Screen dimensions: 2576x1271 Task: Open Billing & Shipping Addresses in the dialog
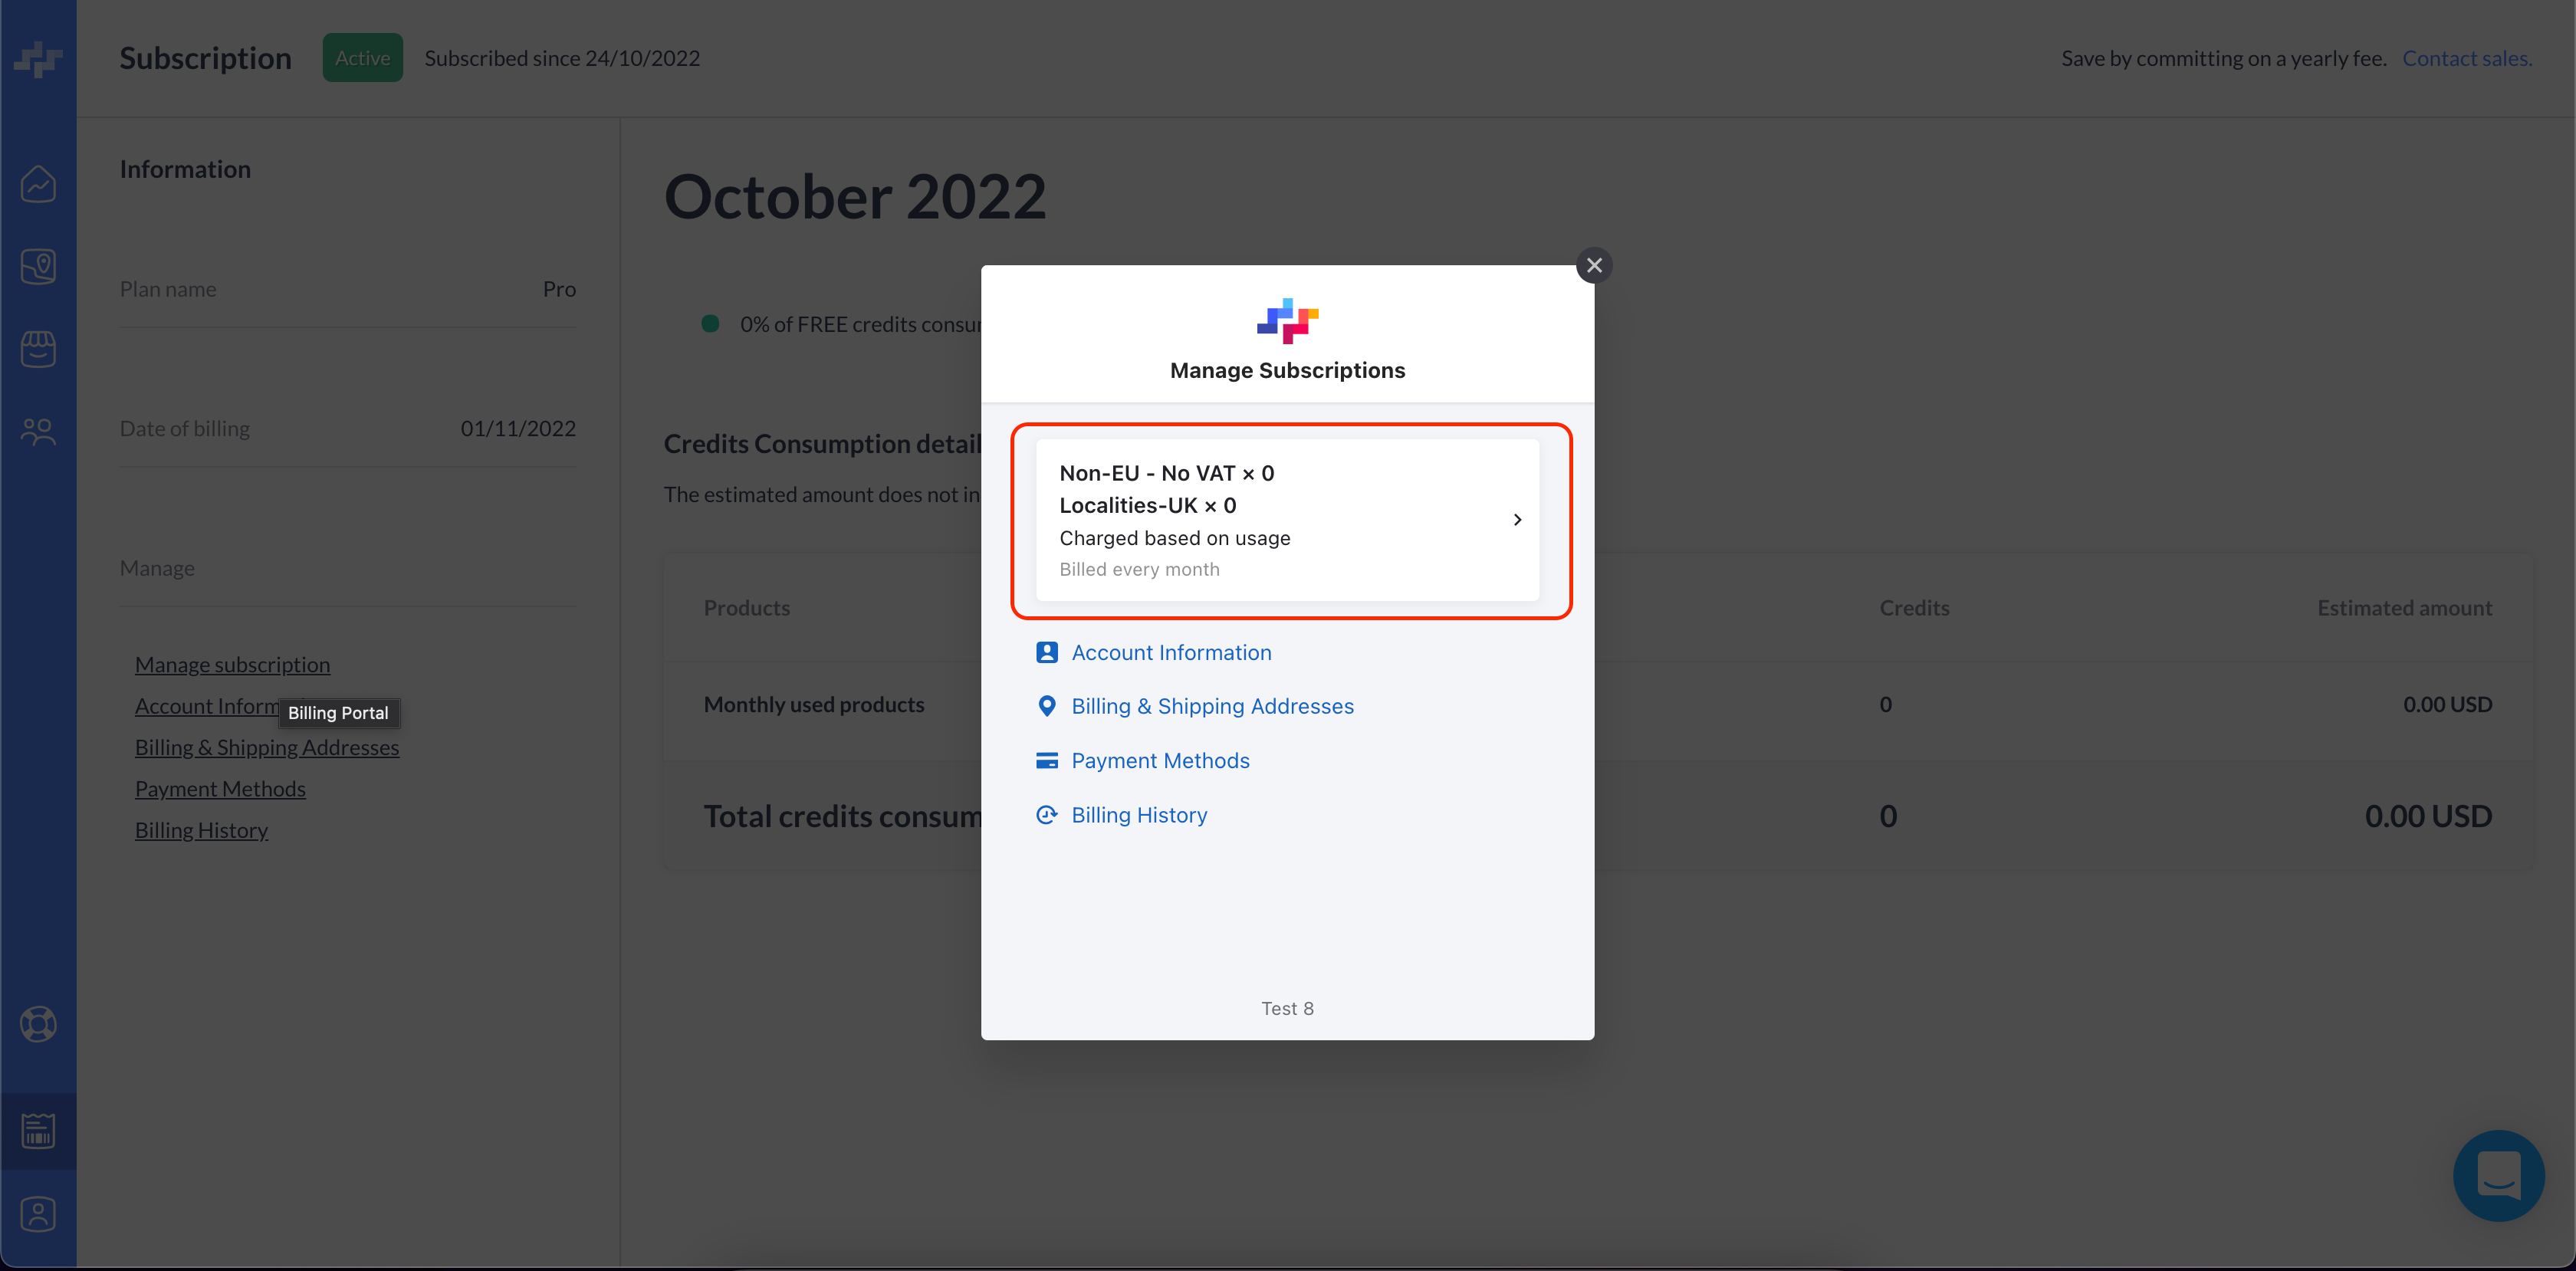pyautogui.click(x=1212, y=707)
